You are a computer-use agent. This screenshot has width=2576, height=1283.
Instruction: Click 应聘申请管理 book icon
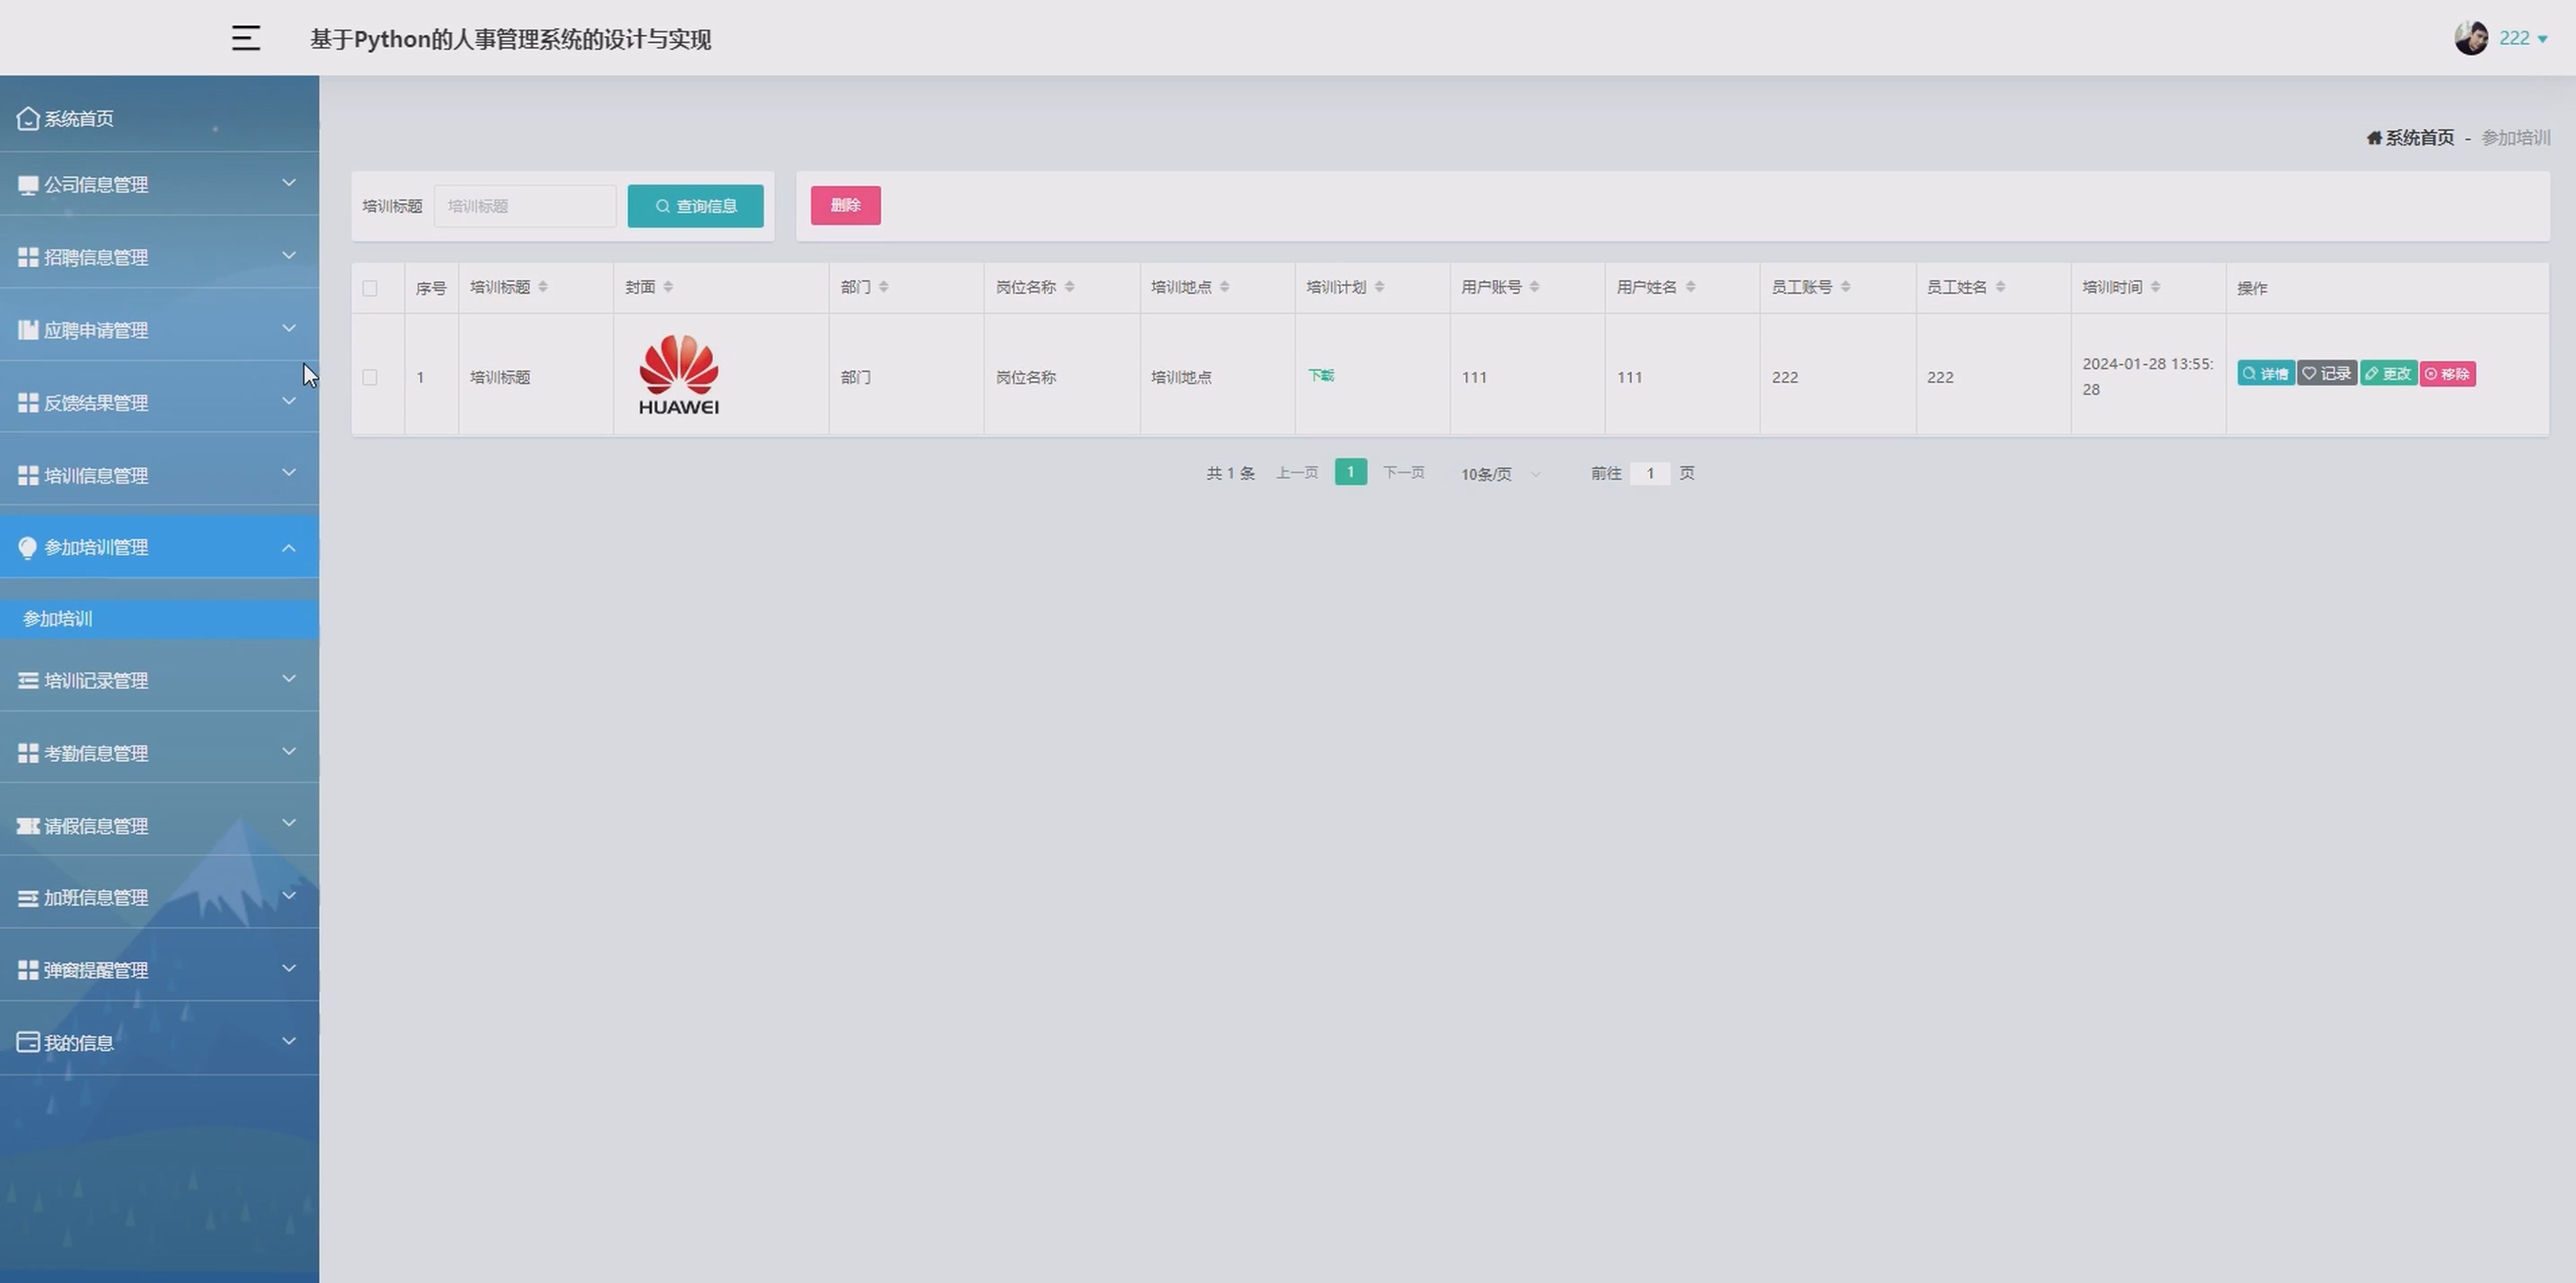pyautogui.click(x=28, y=330)
